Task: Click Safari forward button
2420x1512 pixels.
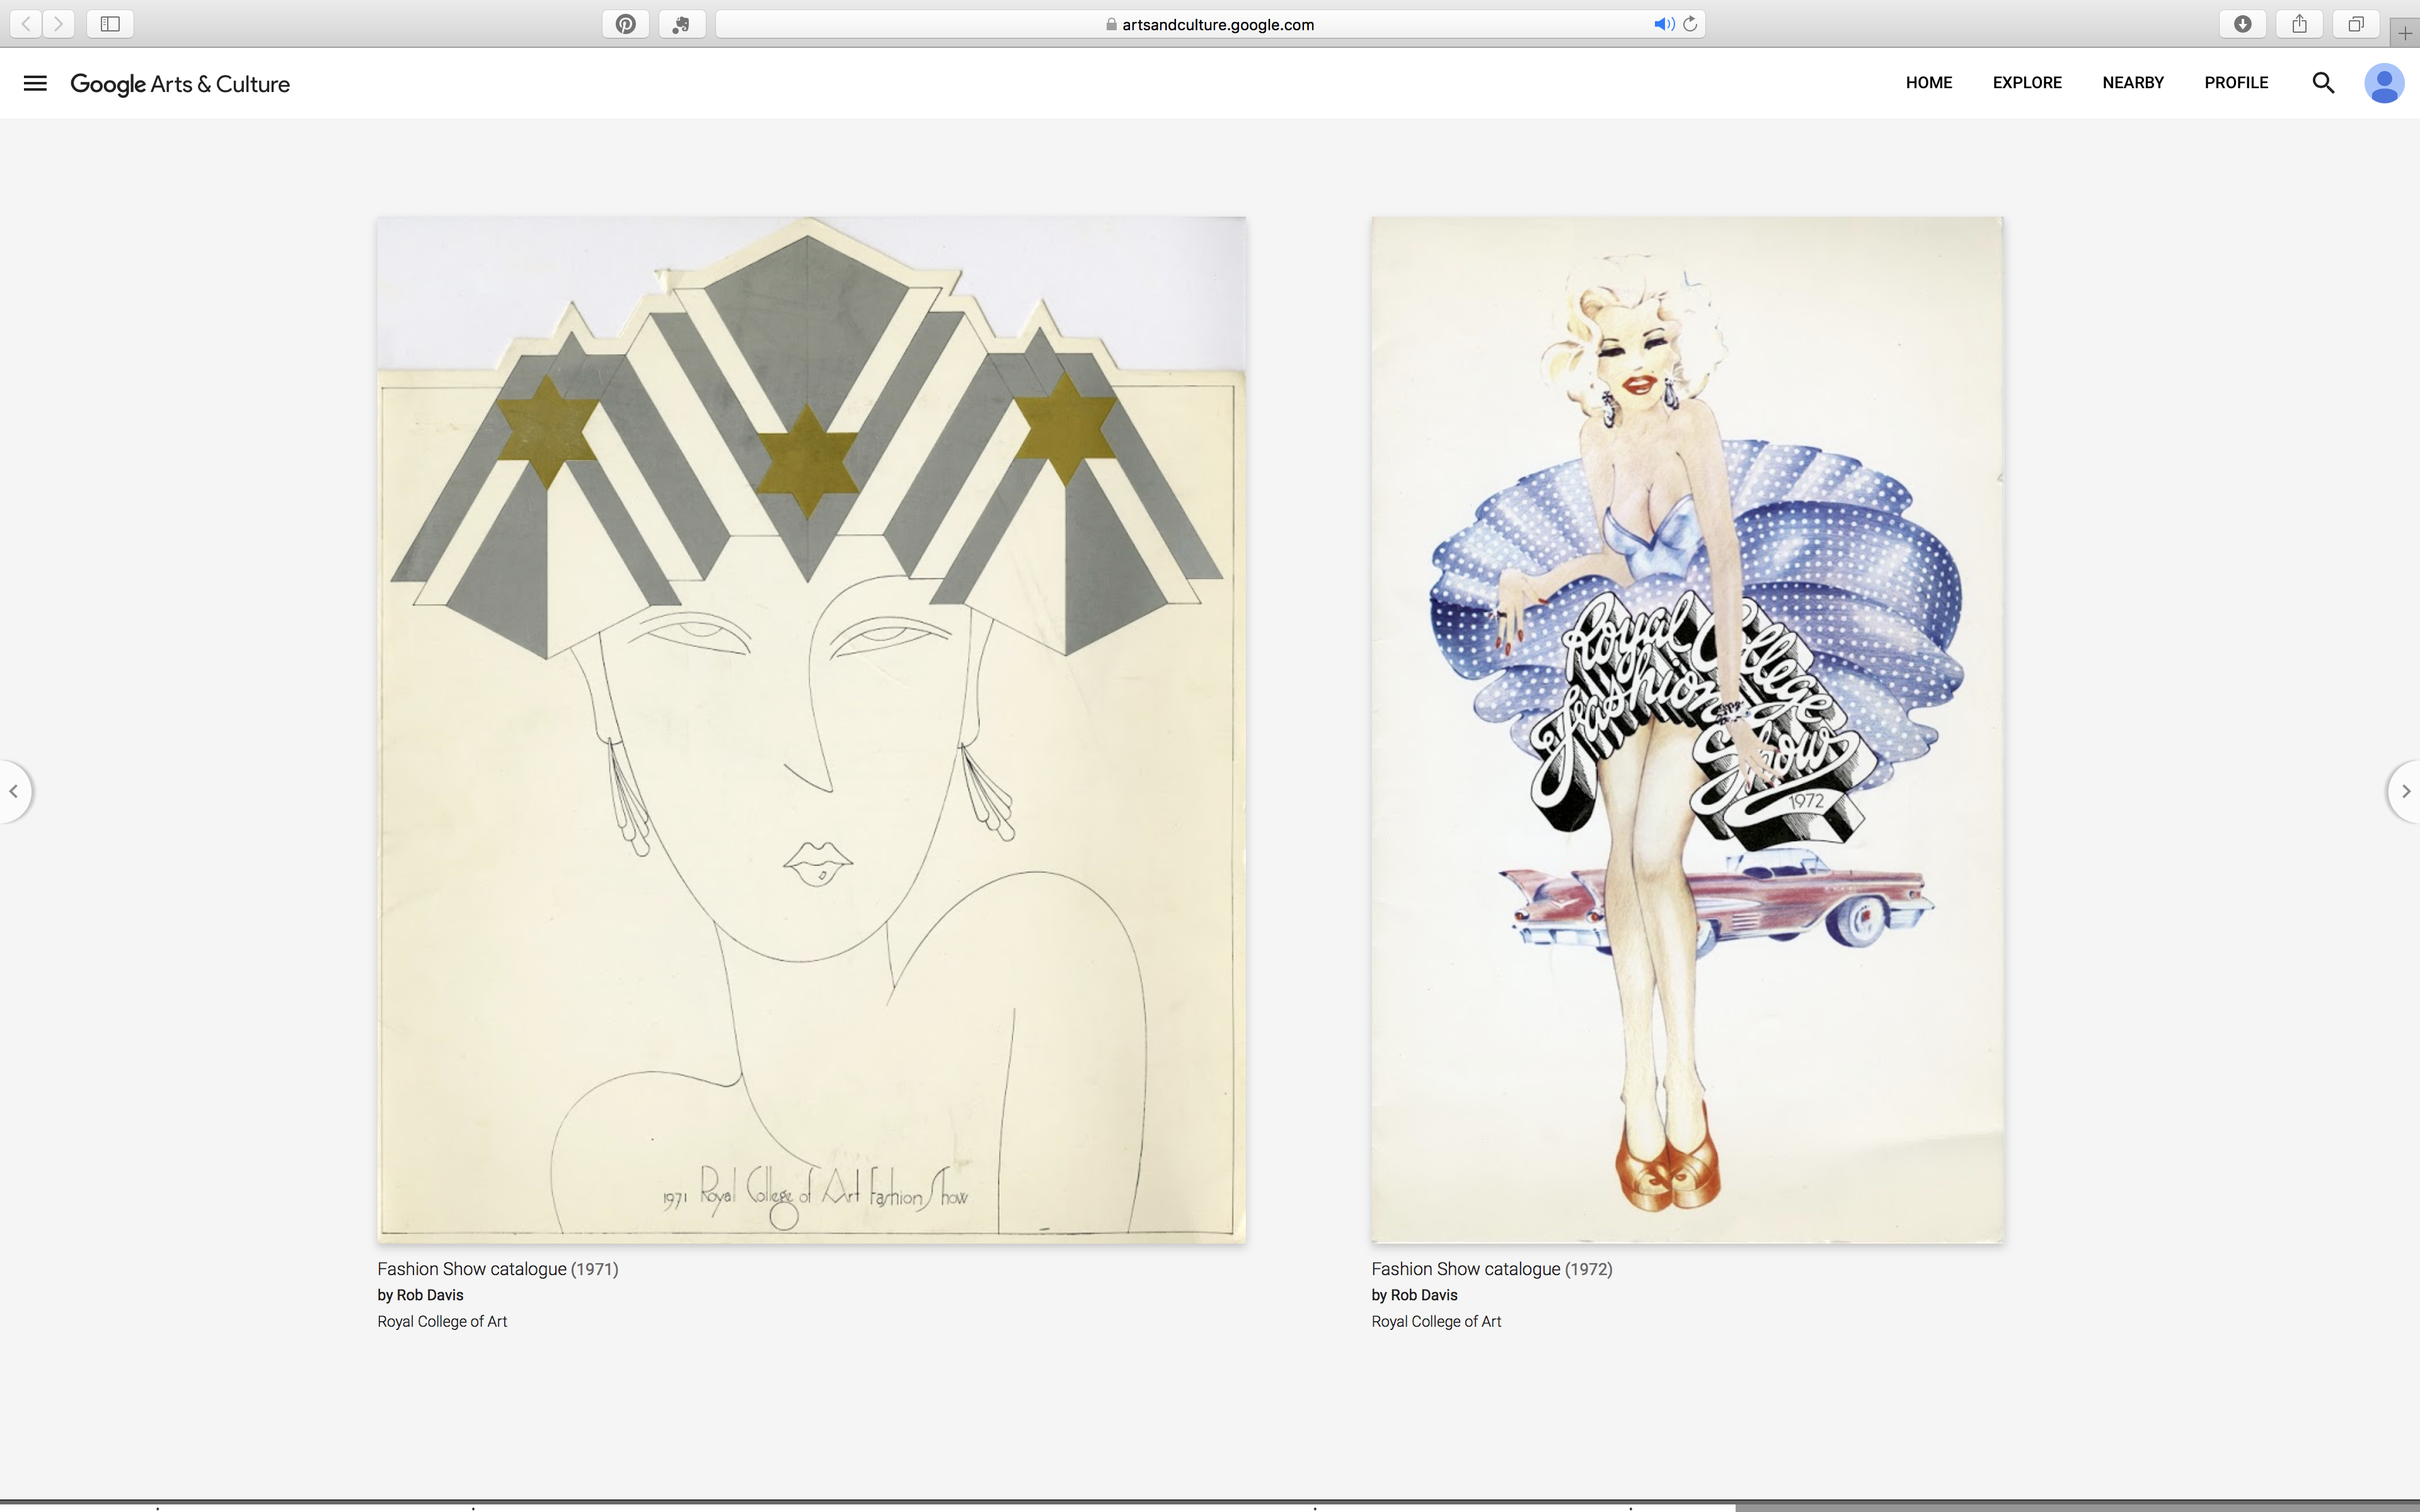Action: 59,24
